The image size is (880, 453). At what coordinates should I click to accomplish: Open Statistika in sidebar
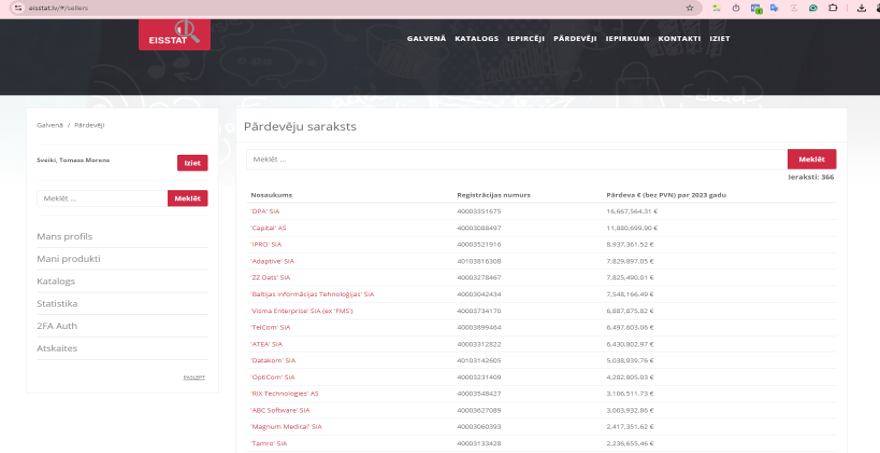point(57,304)
